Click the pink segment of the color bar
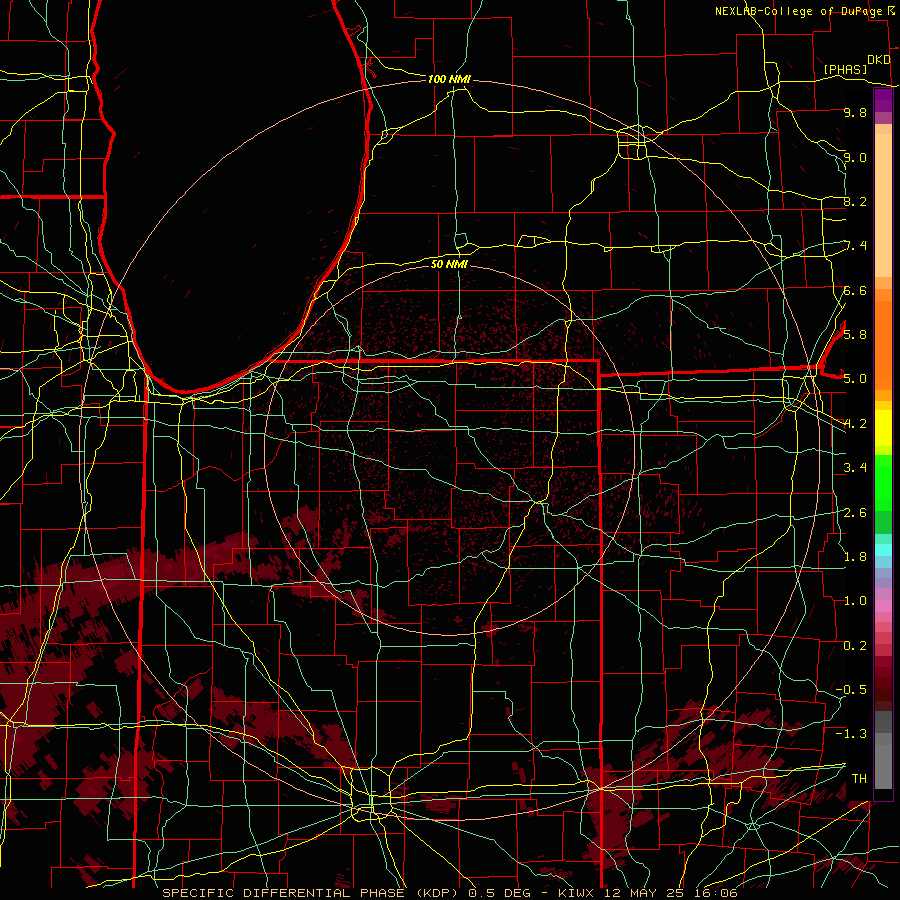This screenshot has height=900, width=900. [x=883, y=606]
